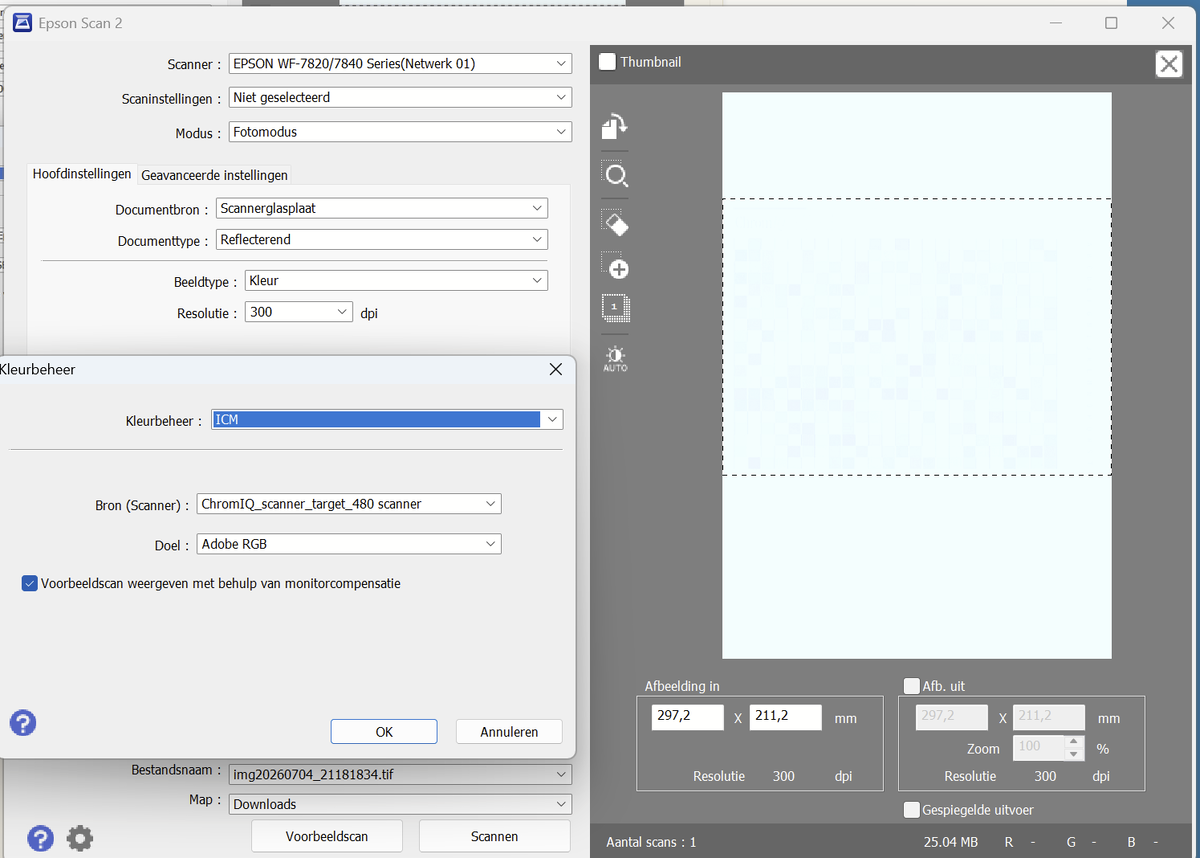Click the auto-locate marquee icon
1200x858 pixels.
coord(615,307)
